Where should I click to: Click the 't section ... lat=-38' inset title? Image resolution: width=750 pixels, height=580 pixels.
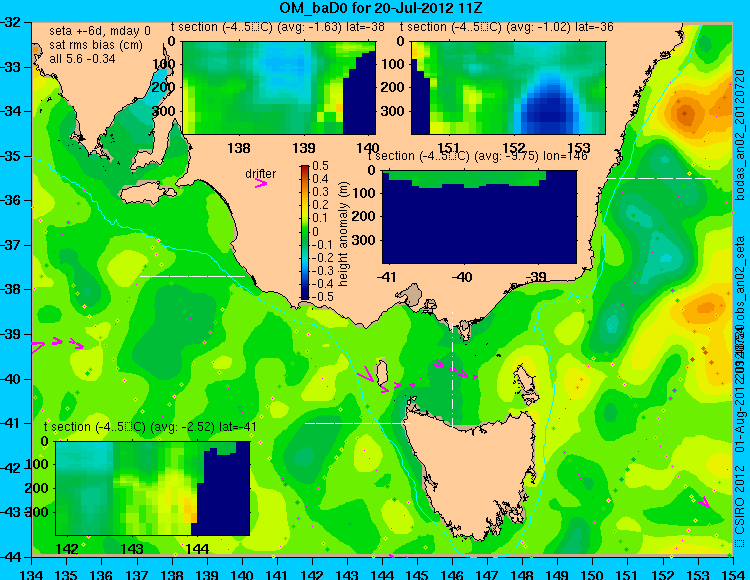pyautogui.click(x=278, y=27)
